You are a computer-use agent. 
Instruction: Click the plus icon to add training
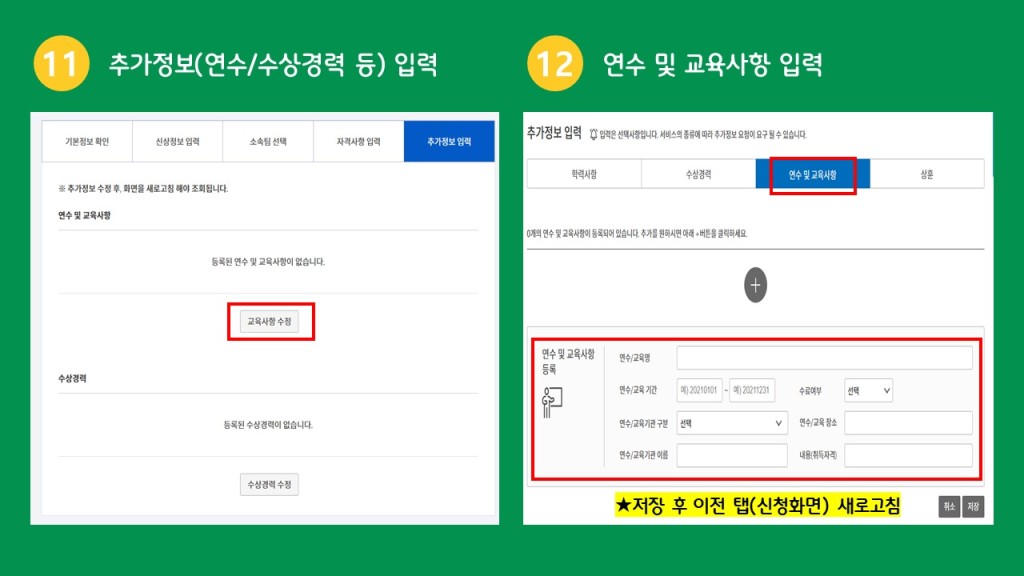(755, 285)
